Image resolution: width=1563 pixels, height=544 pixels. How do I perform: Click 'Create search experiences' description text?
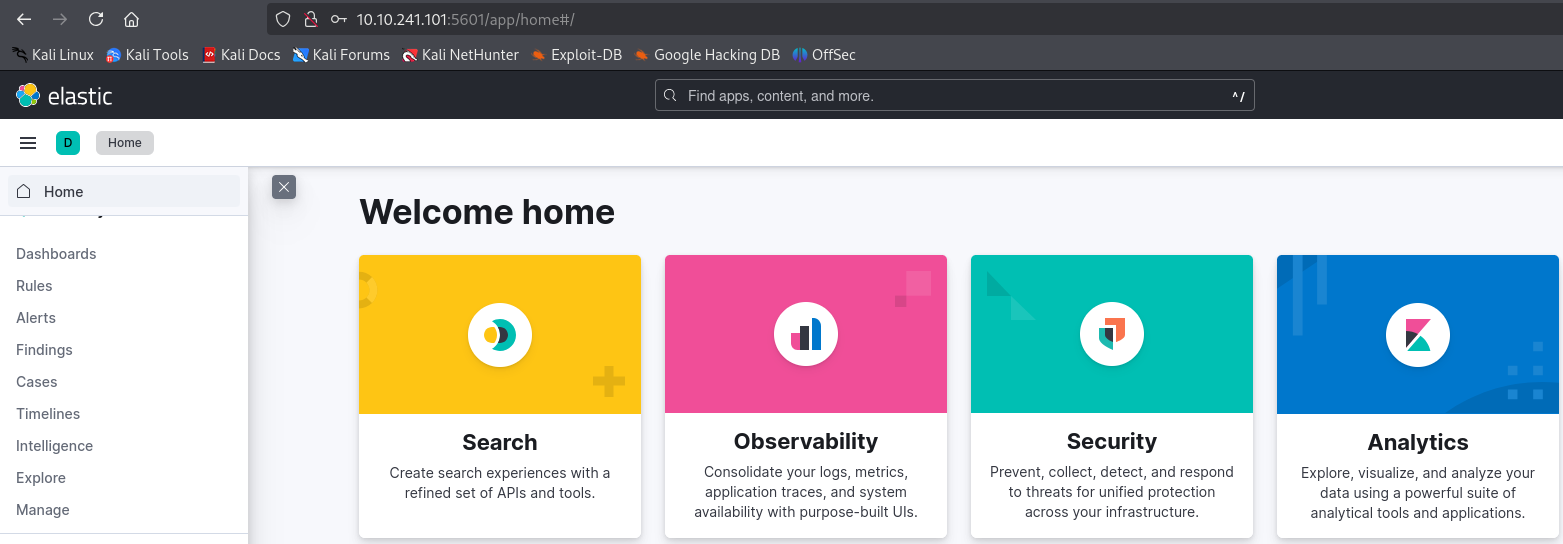500,483
